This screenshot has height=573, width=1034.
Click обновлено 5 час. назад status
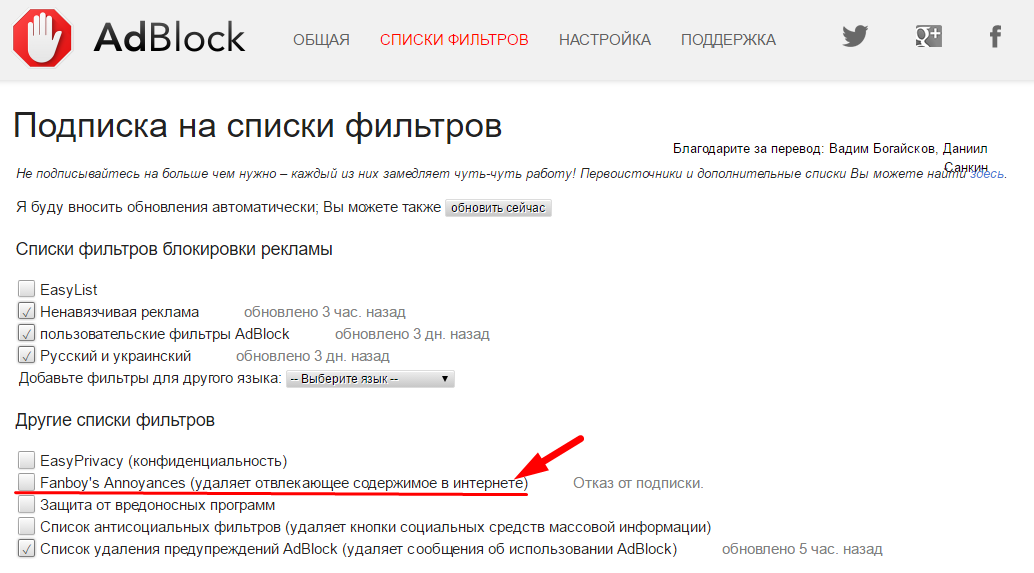pyautogui.click(x=802, y=549)
